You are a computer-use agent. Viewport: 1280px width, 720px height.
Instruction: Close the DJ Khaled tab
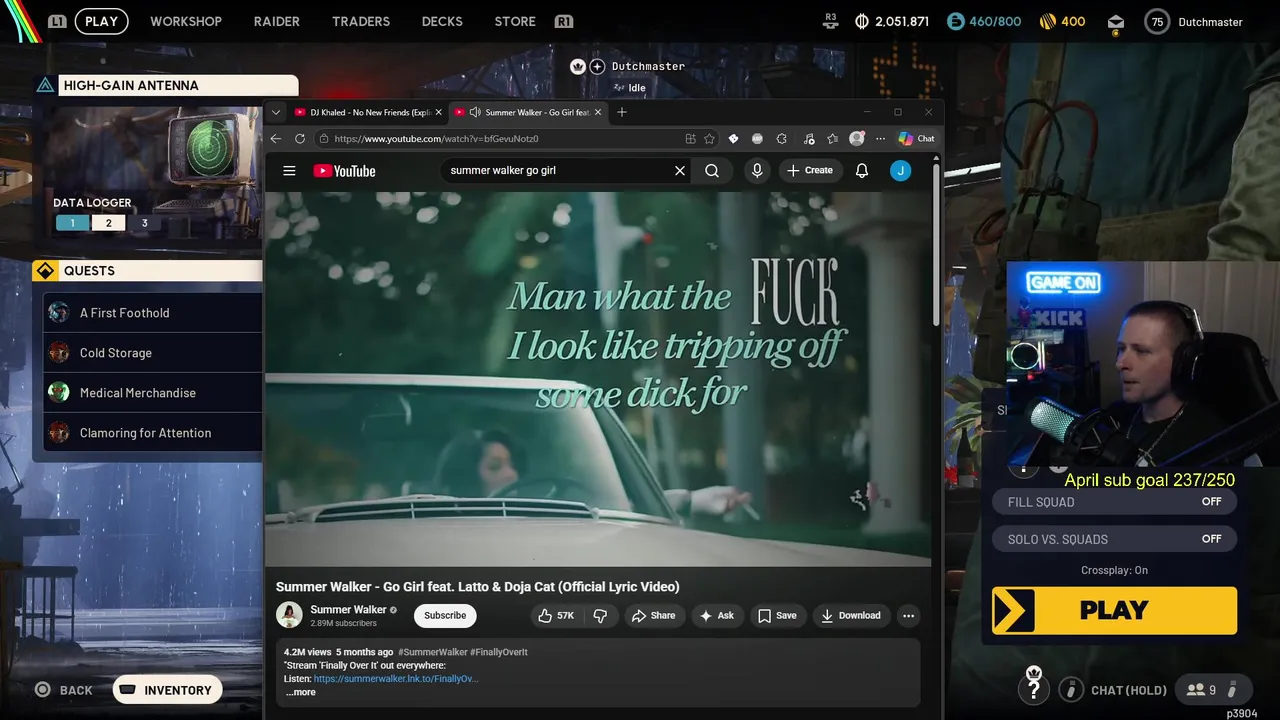coord(438,112)
